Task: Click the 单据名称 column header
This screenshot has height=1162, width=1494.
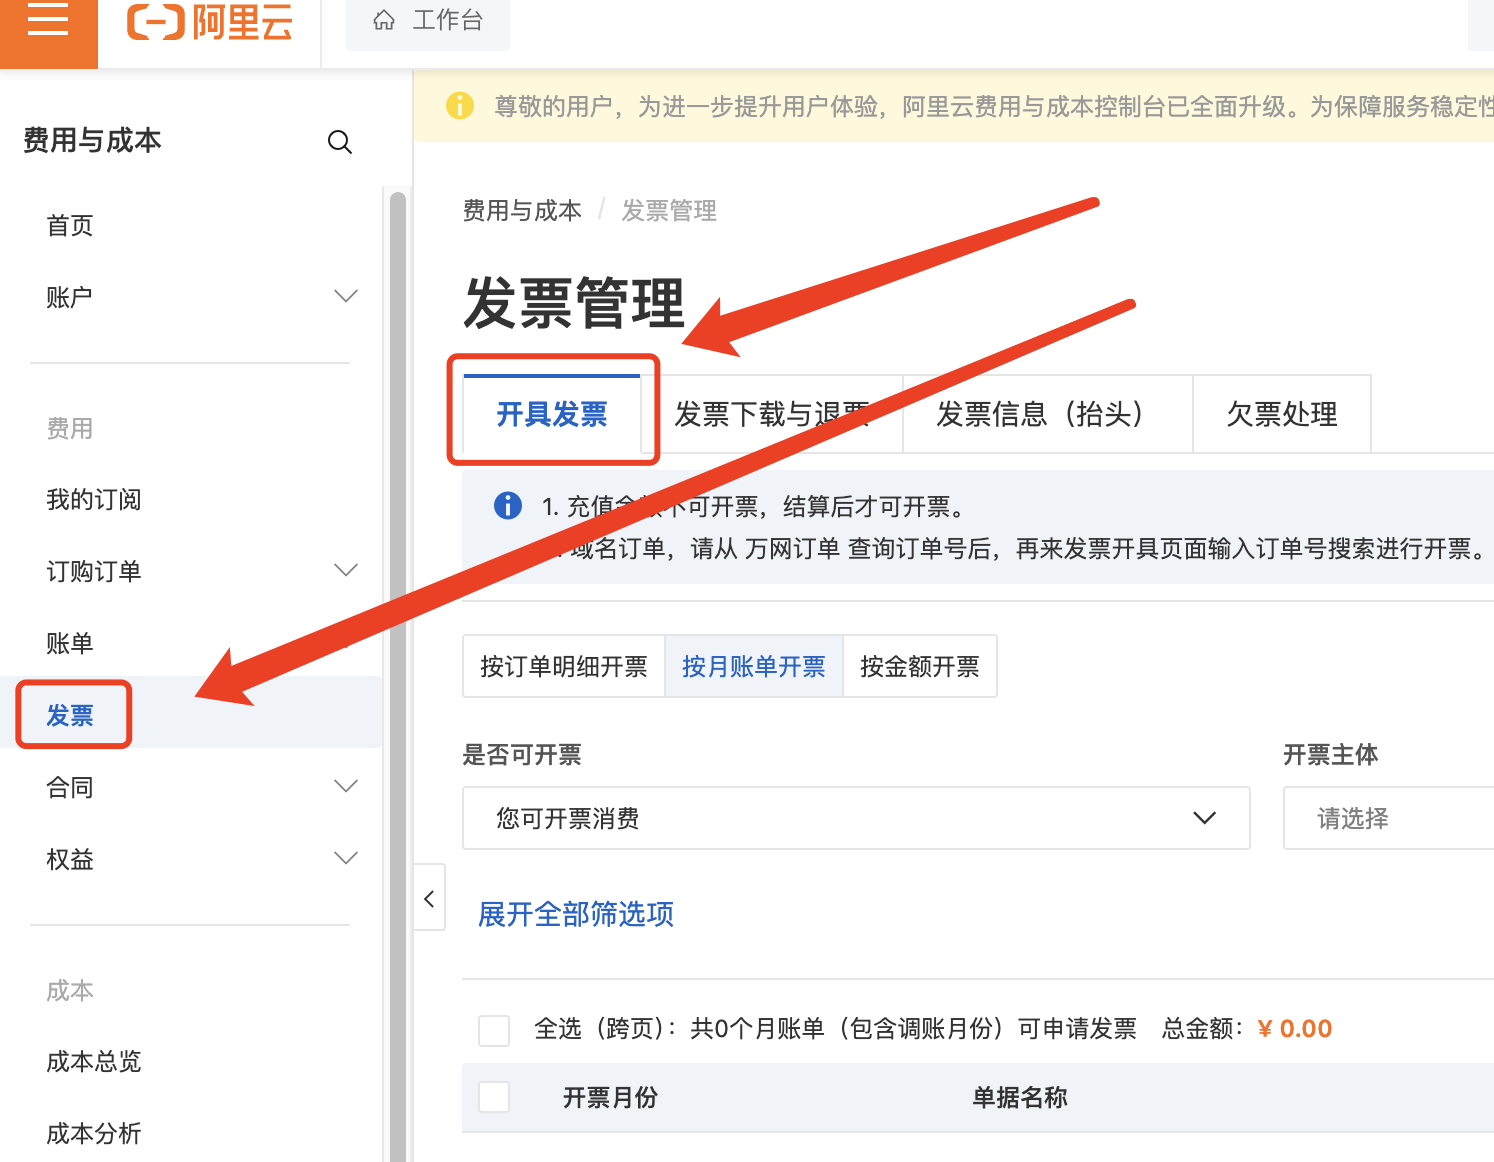Action: 1020,1098
